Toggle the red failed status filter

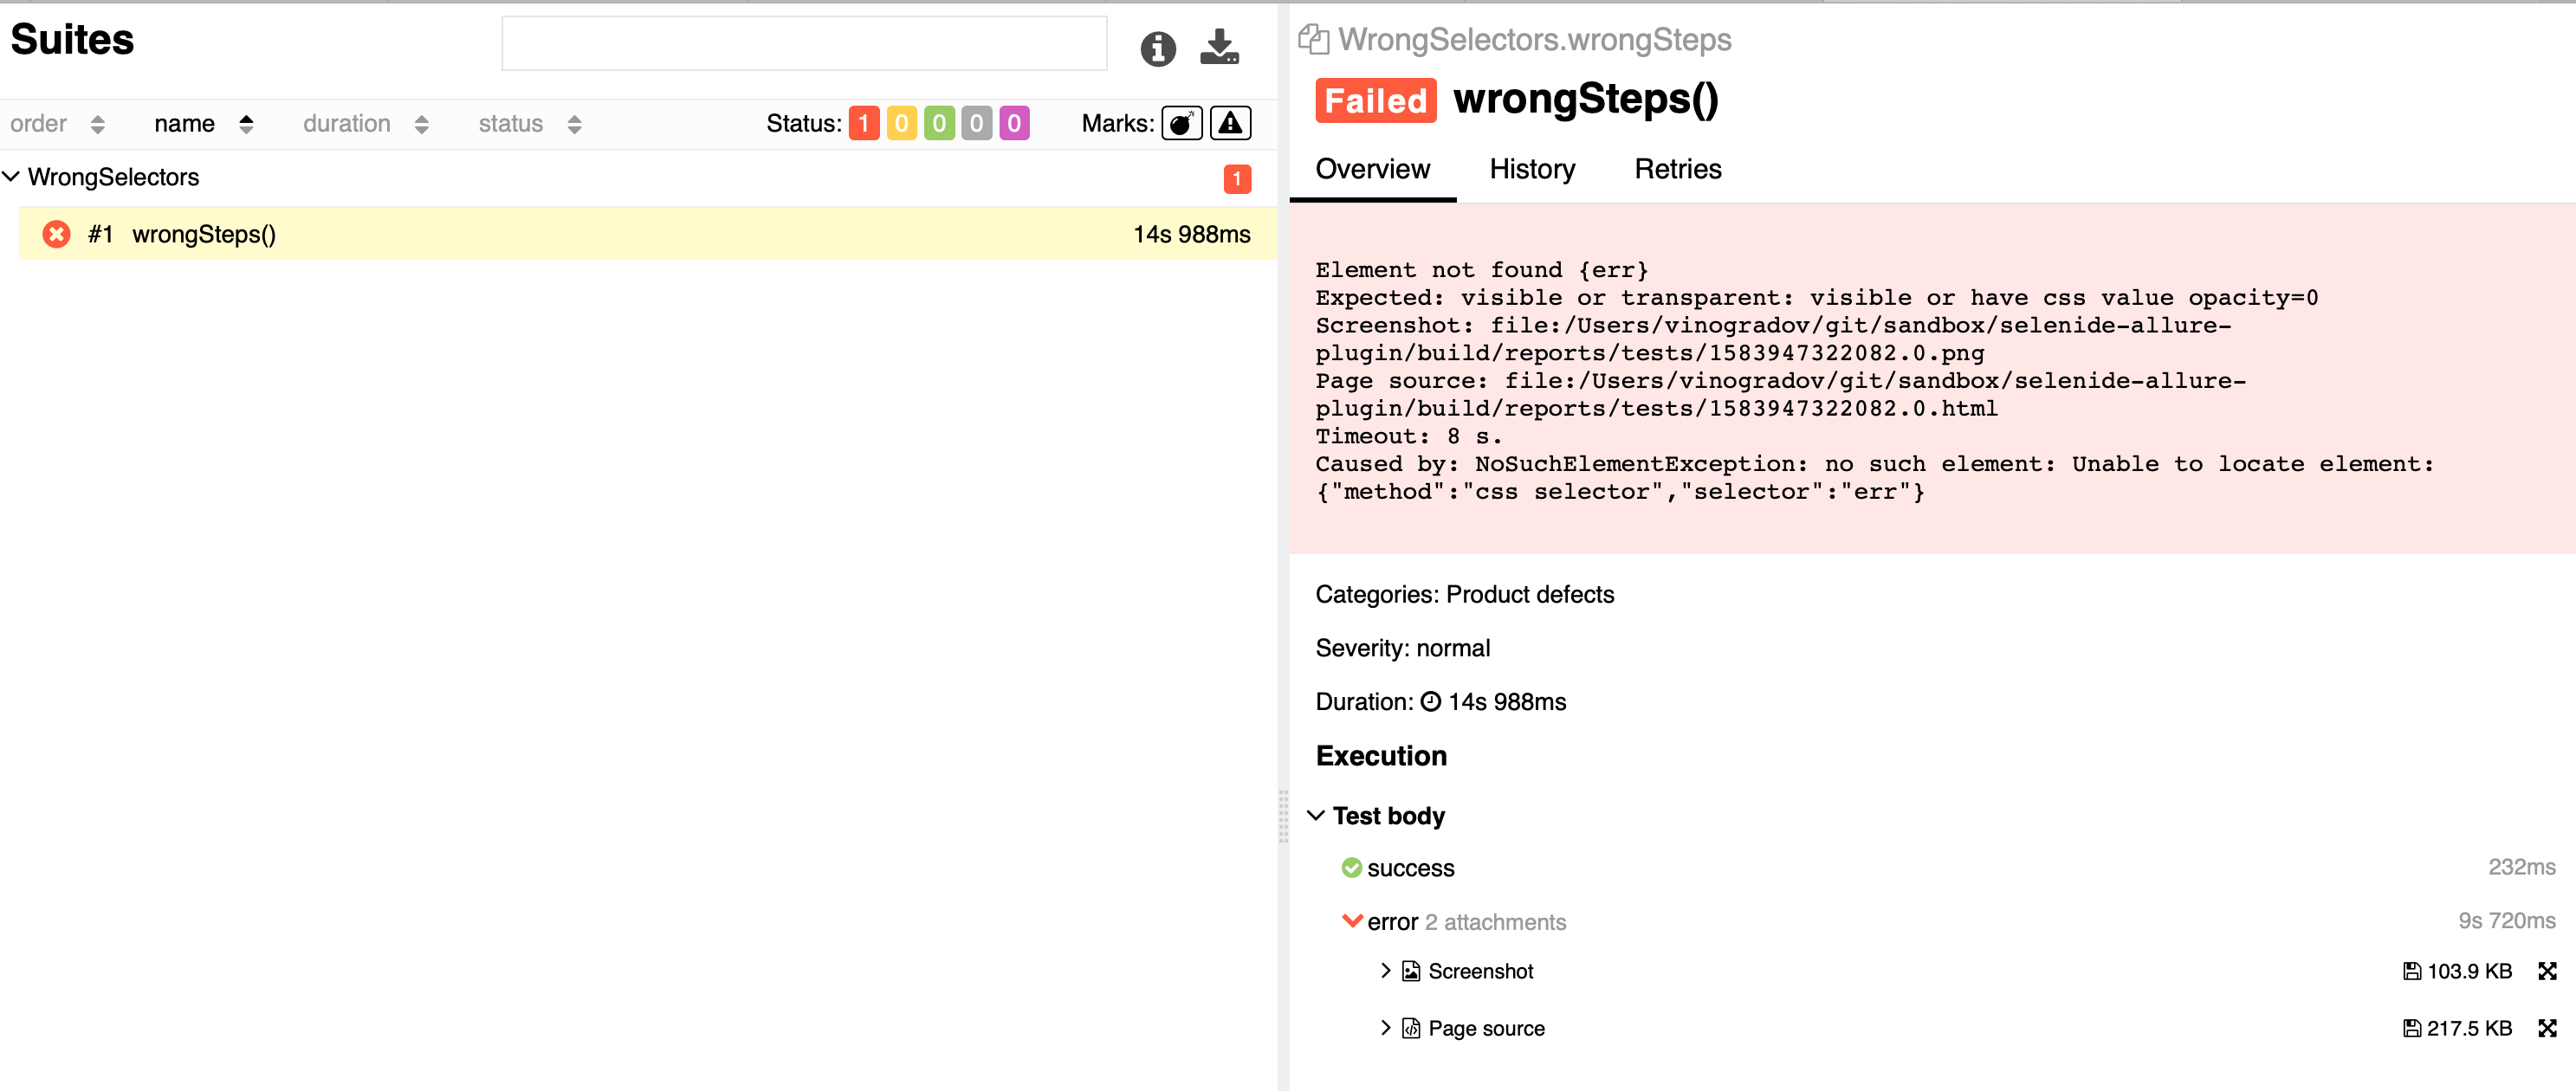tap(863, 123)
